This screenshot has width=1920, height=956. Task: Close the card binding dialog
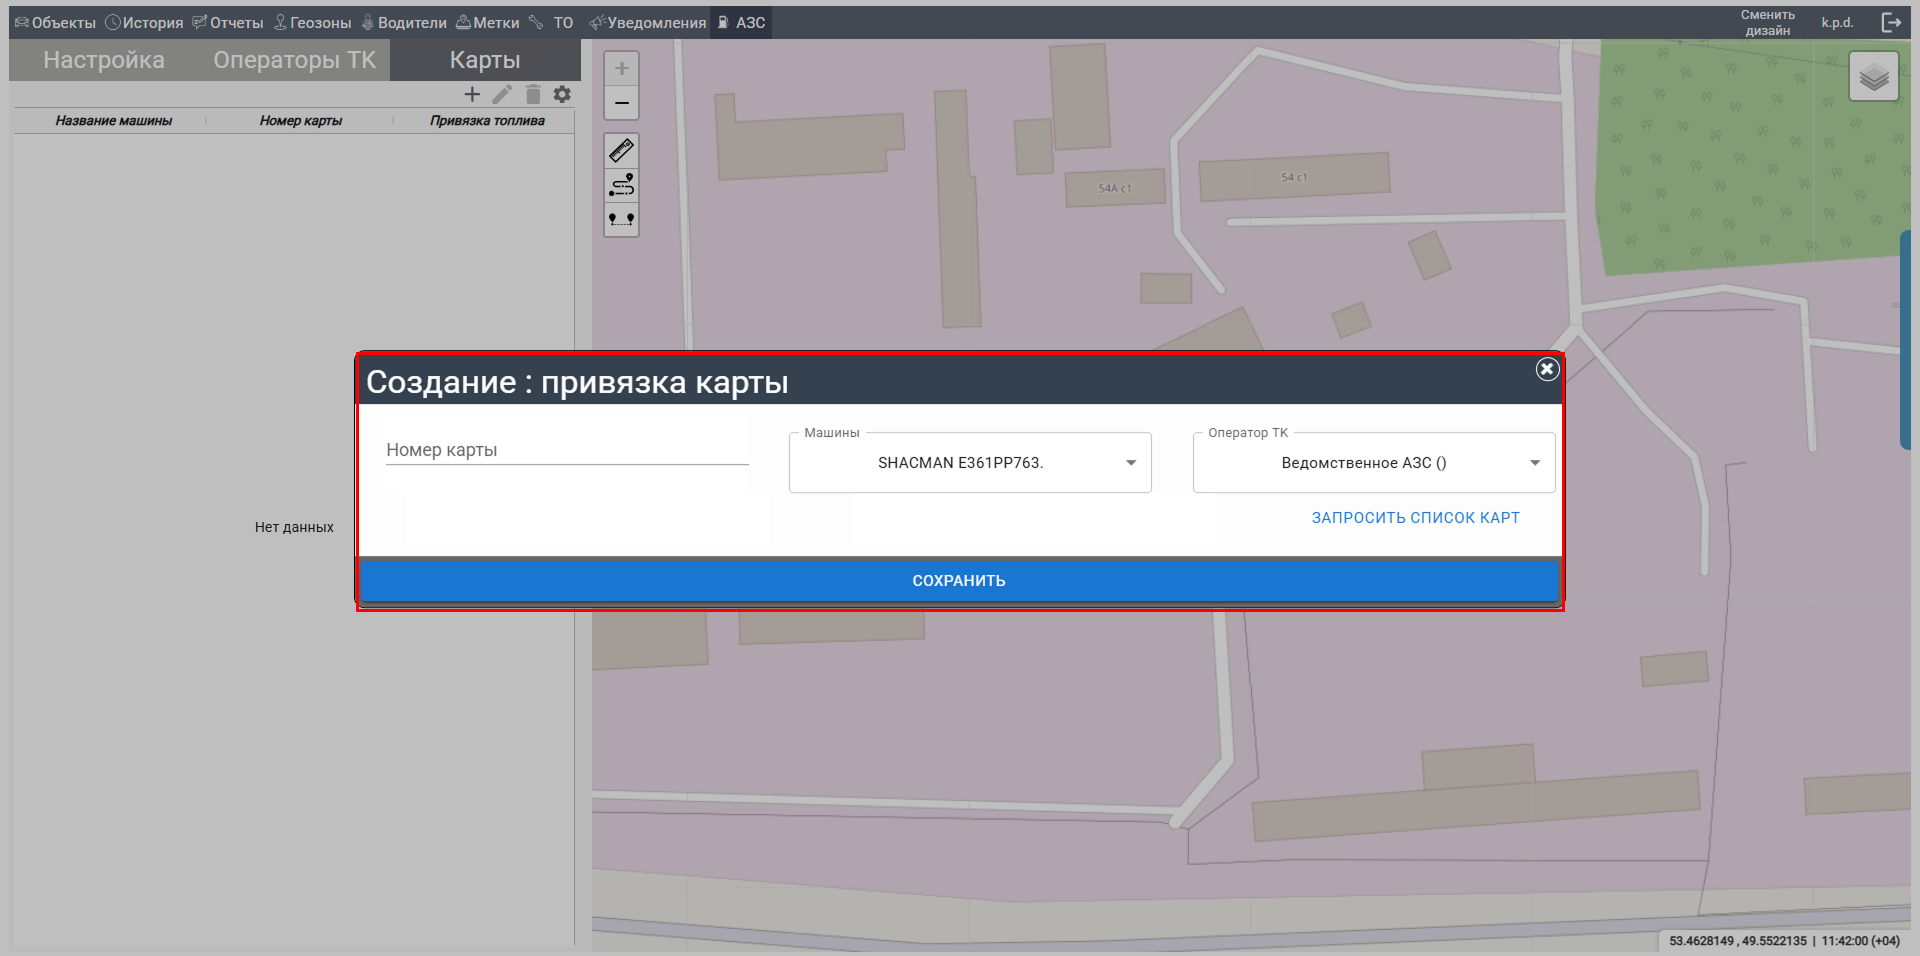pyautogui.click(x=1546, y=369)
